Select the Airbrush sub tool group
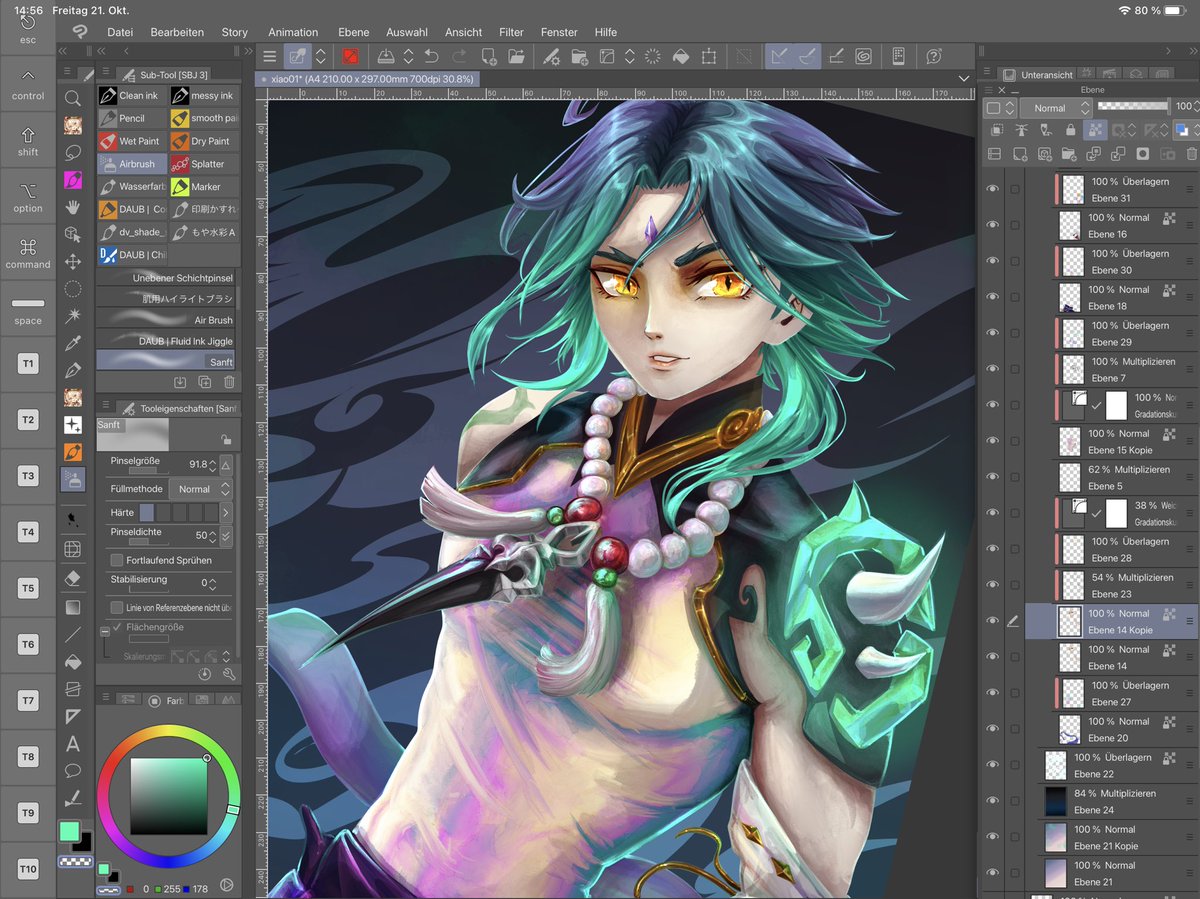 tap(132, 164)
